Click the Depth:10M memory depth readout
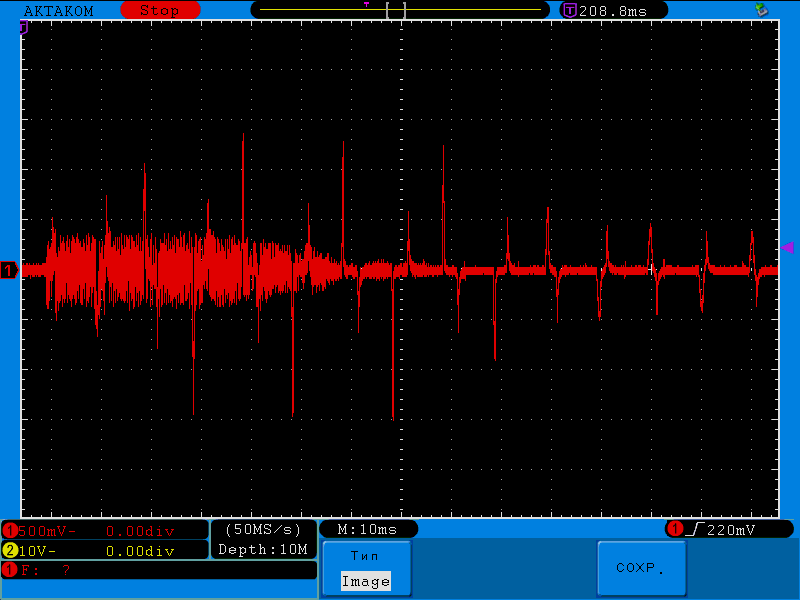This screenshot has height=600, width=800. [x=263, y=549]
